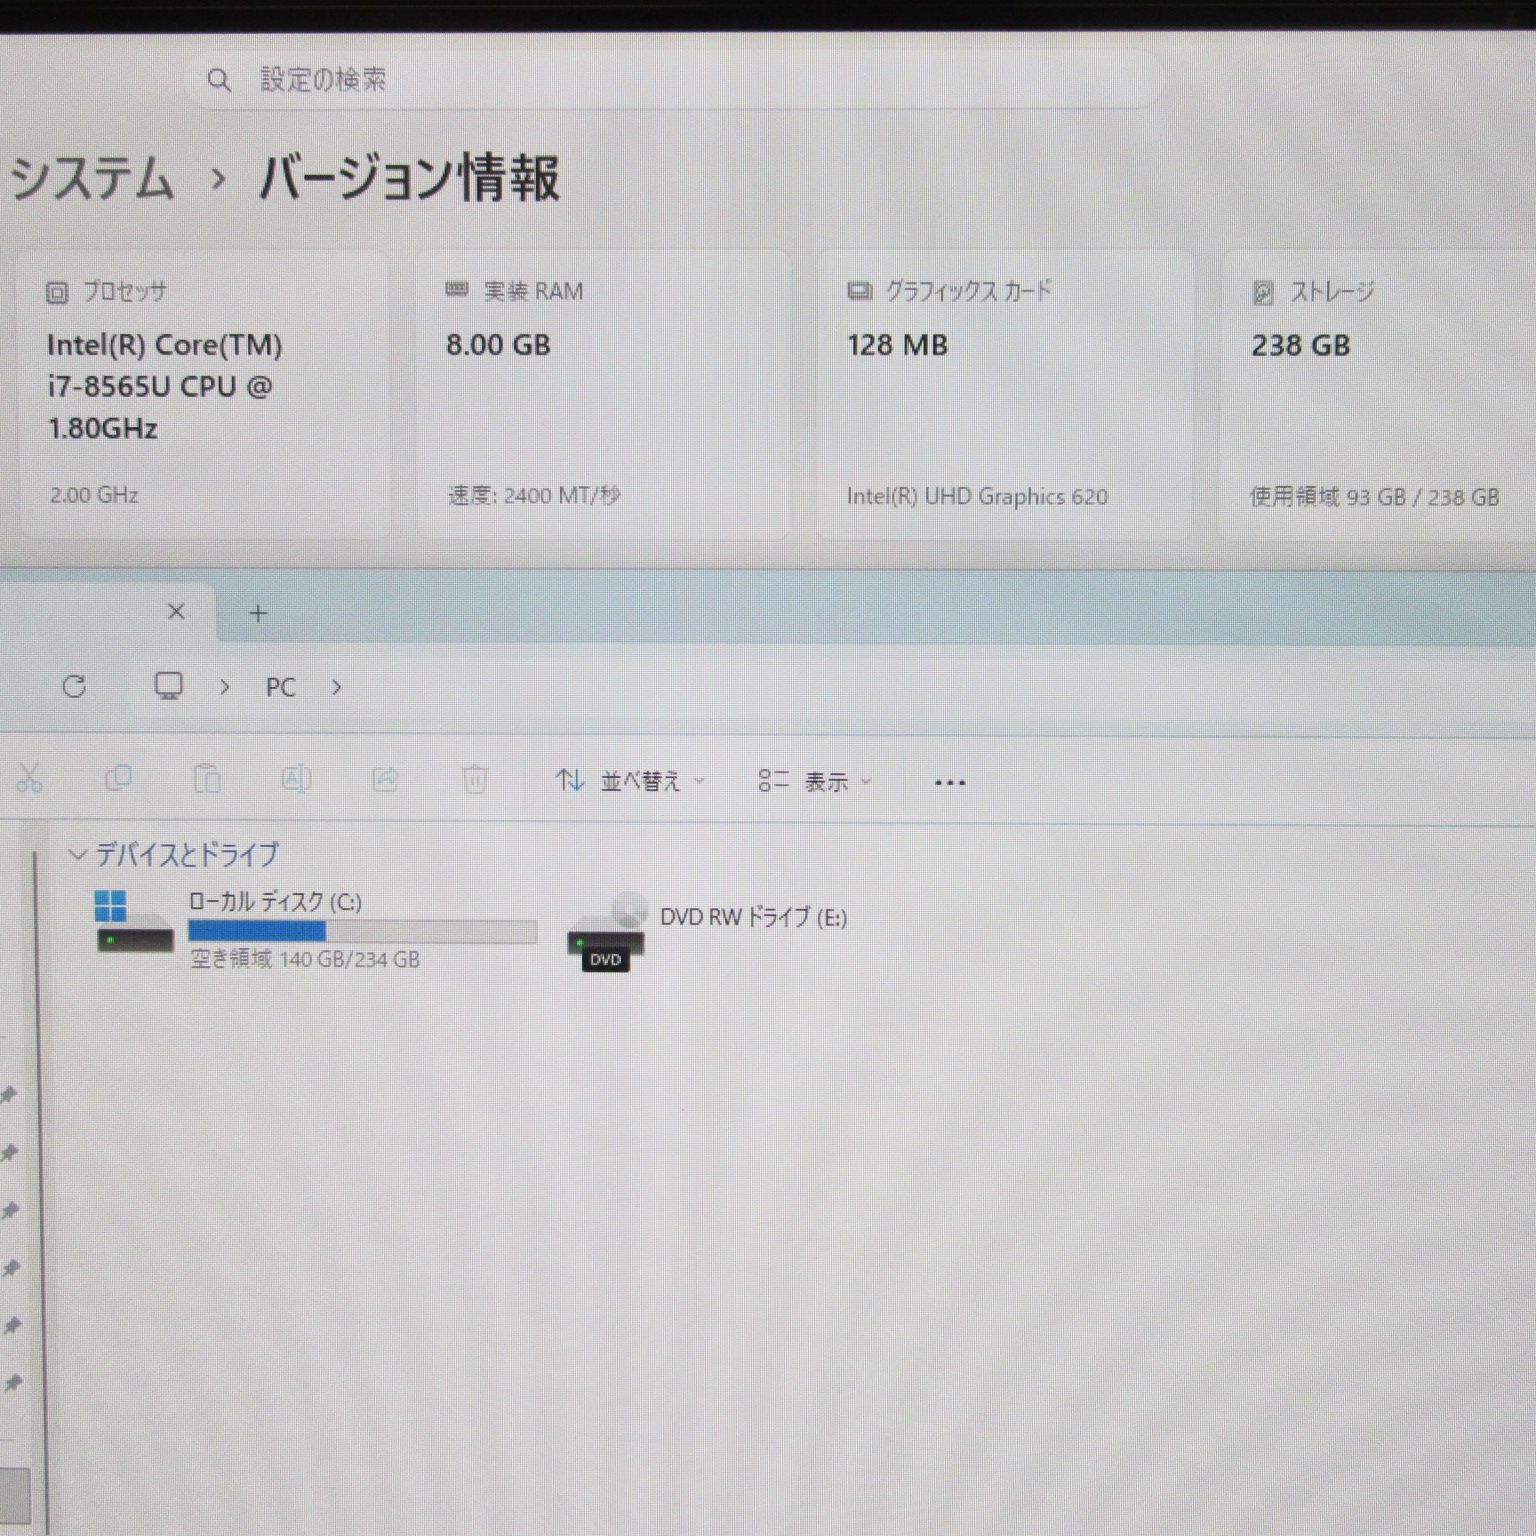
Task: Select 使用領域 93 GB / 238 GB text
Action: [1374, 497]
